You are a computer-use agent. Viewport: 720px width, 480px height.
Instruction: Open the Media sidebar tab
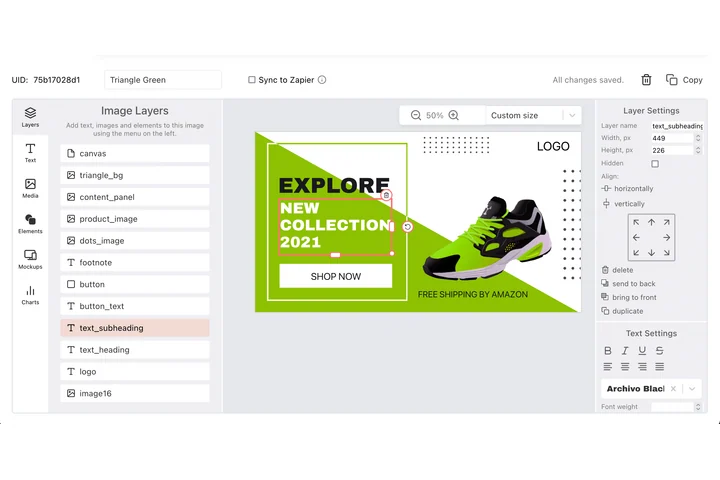[30, 188]
